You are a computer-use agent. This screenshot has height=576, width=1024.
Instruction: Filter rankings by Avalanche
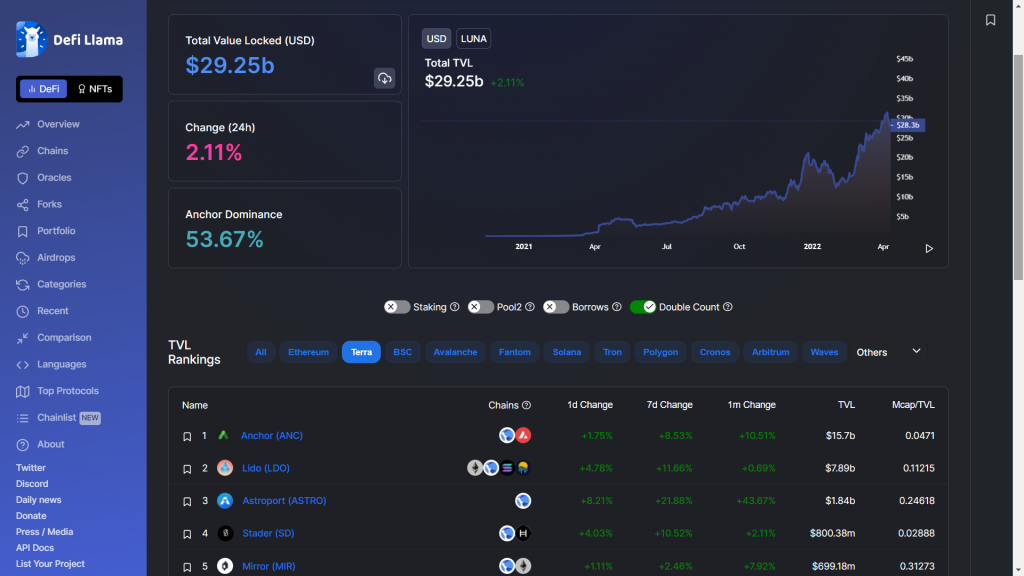(x=455, y=352)
